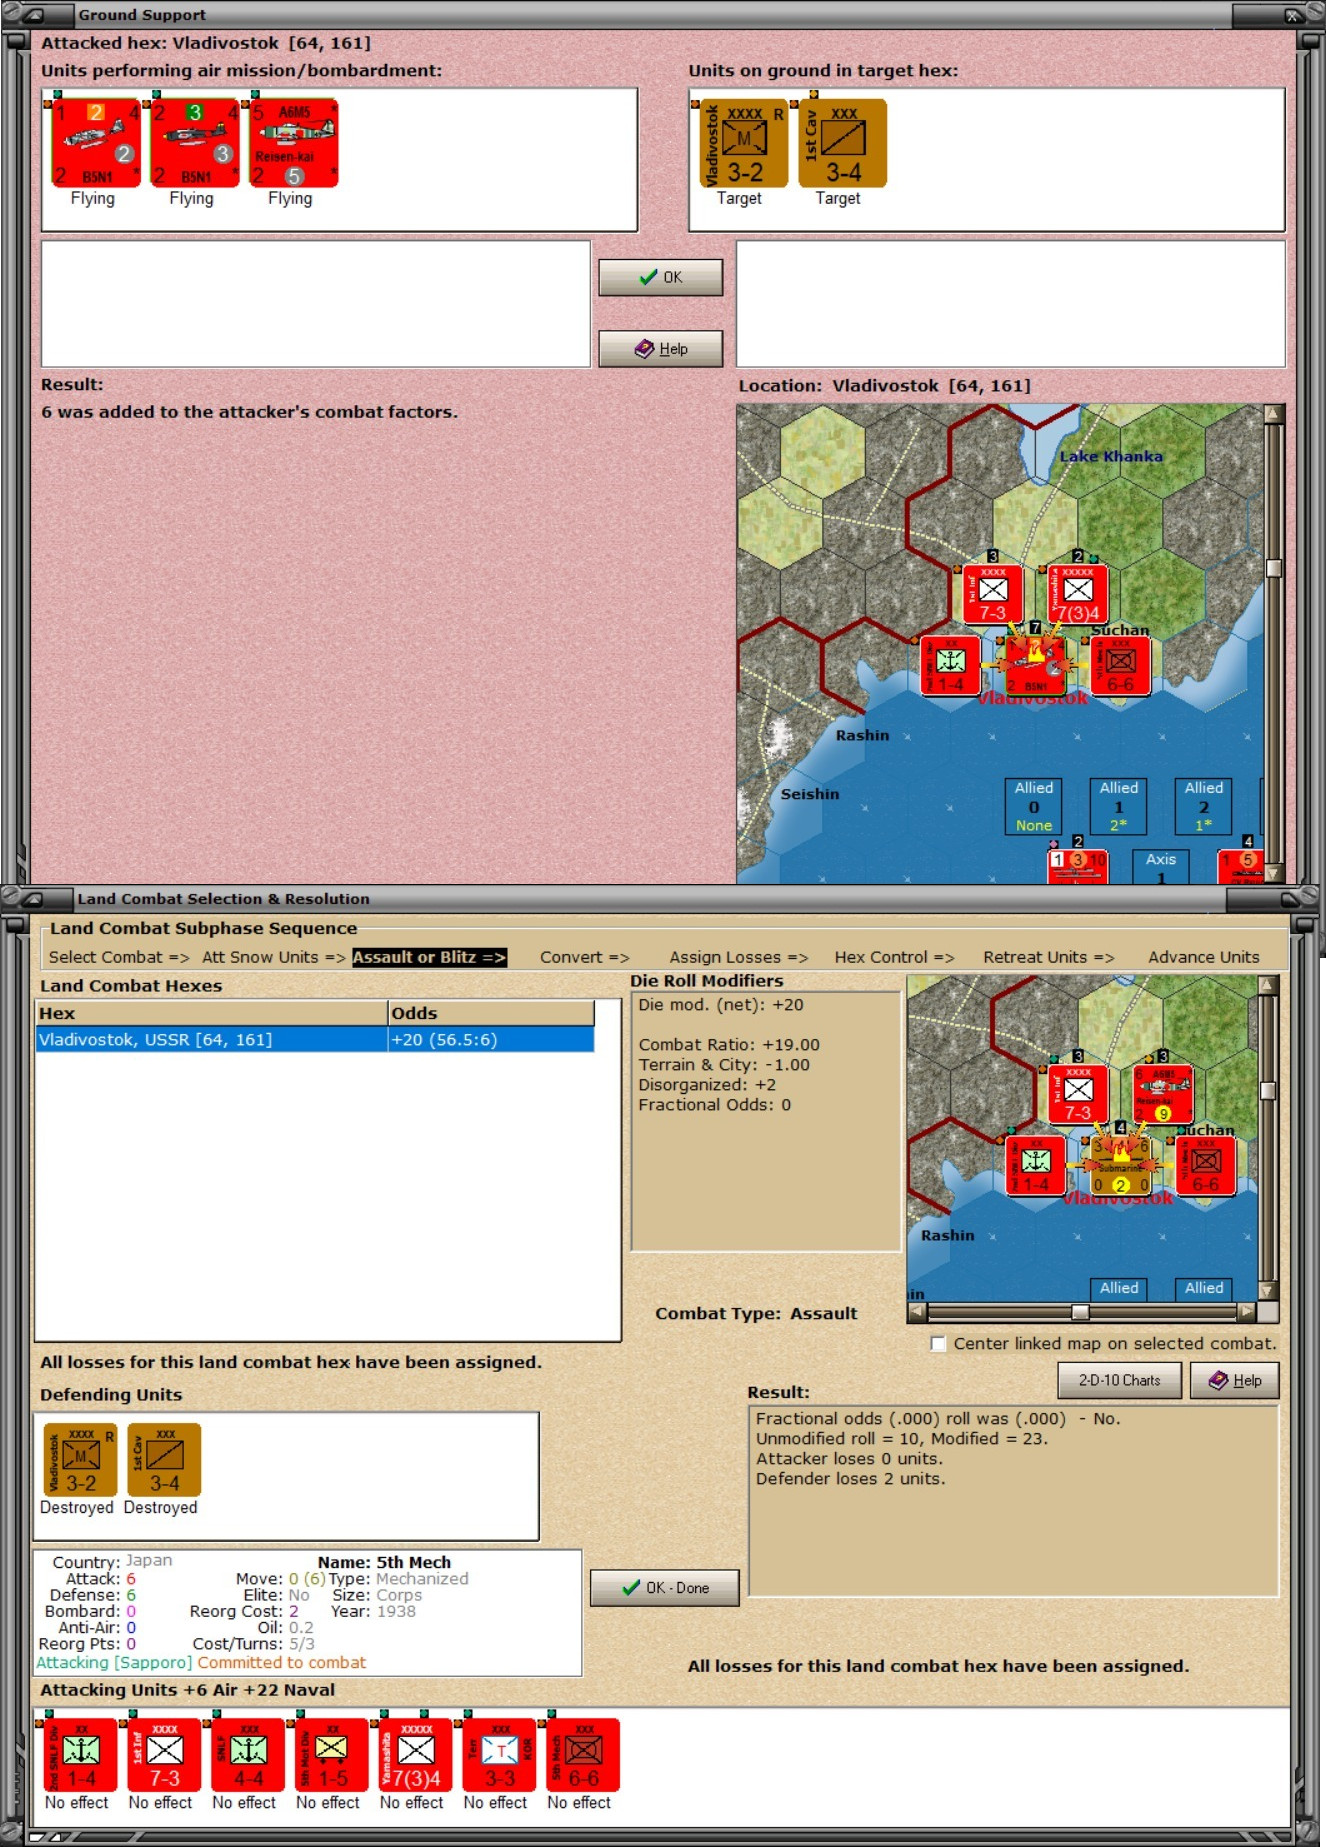The width and height of the screenshot is (1326, 1847).
Task: Click the Land Combat map vertical scrollbar thumb
Action: click(1268, 1090)
